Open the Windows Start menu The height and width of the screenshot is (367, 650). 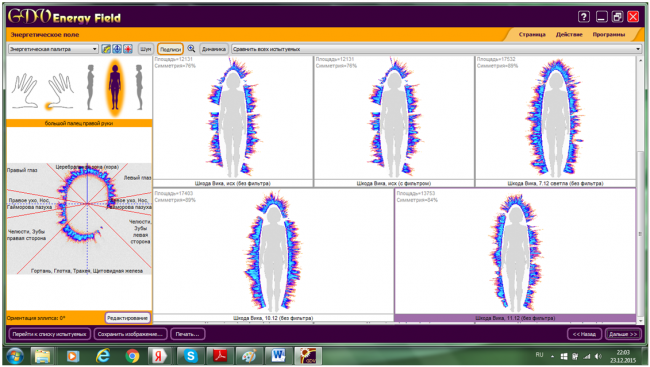pos(15,356)
